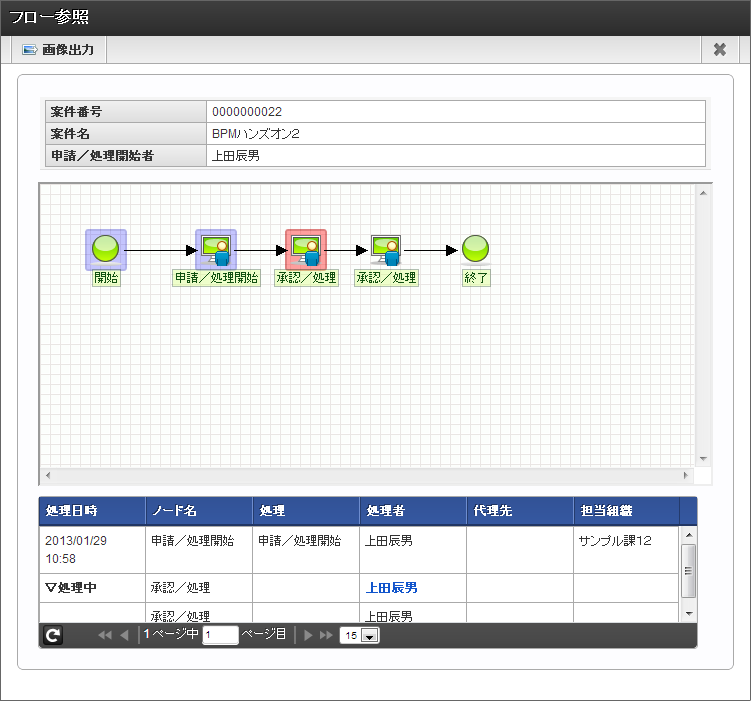Click the サンプル課12 organization cell
The width and height of the screenshot is (751, 701).
tap(626, 550)
